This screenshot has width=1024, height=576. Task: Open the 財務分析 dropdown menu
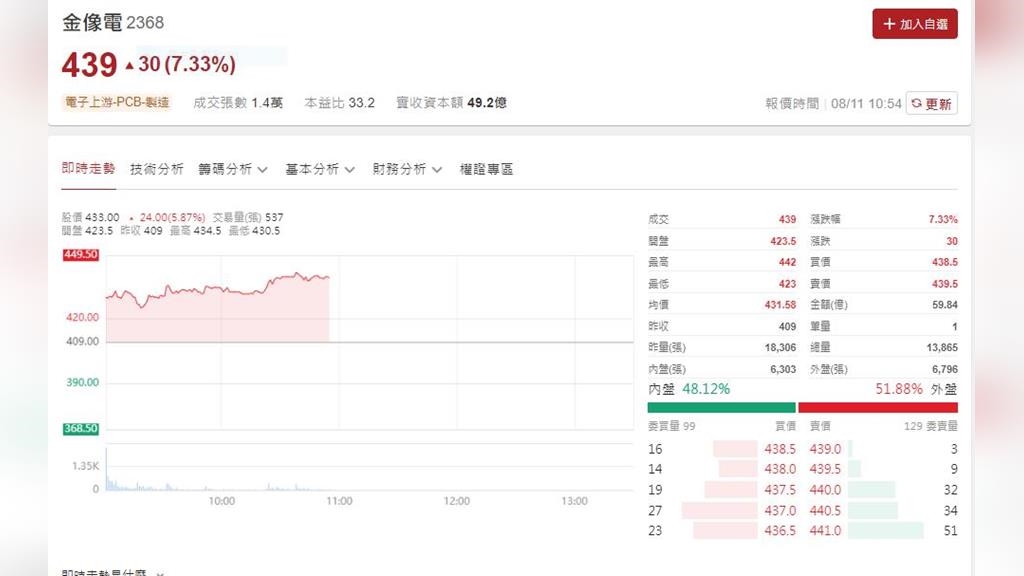click(407, 169)
